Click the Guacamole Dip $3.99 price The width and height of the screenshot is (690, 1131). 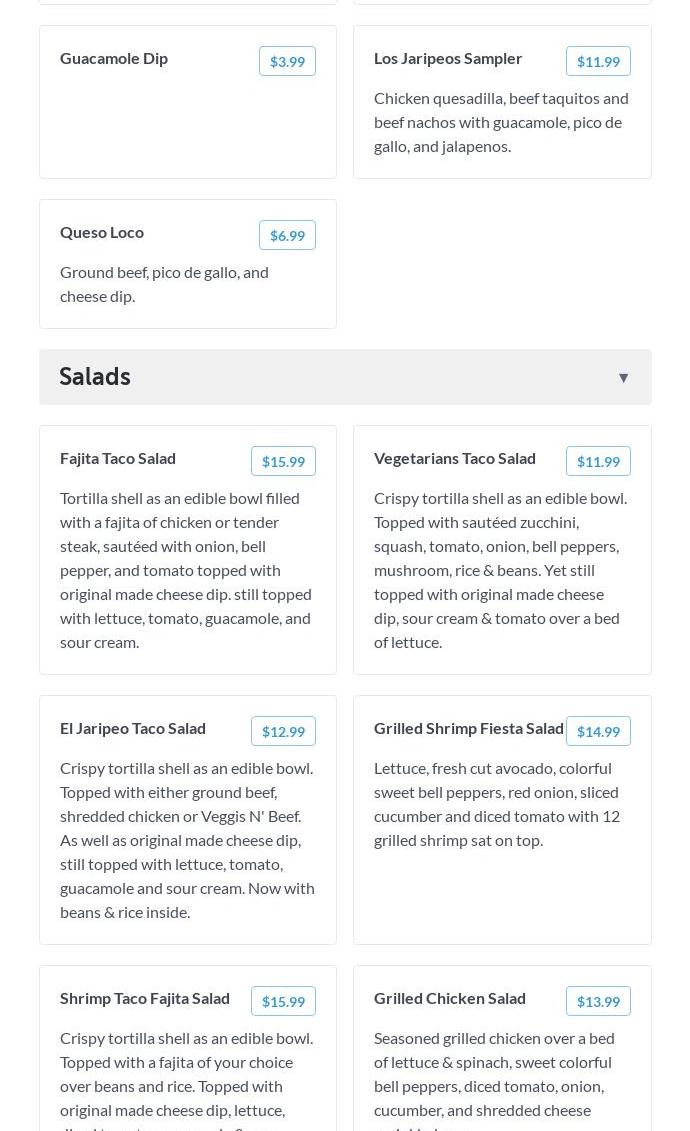(x=287, y=62)
